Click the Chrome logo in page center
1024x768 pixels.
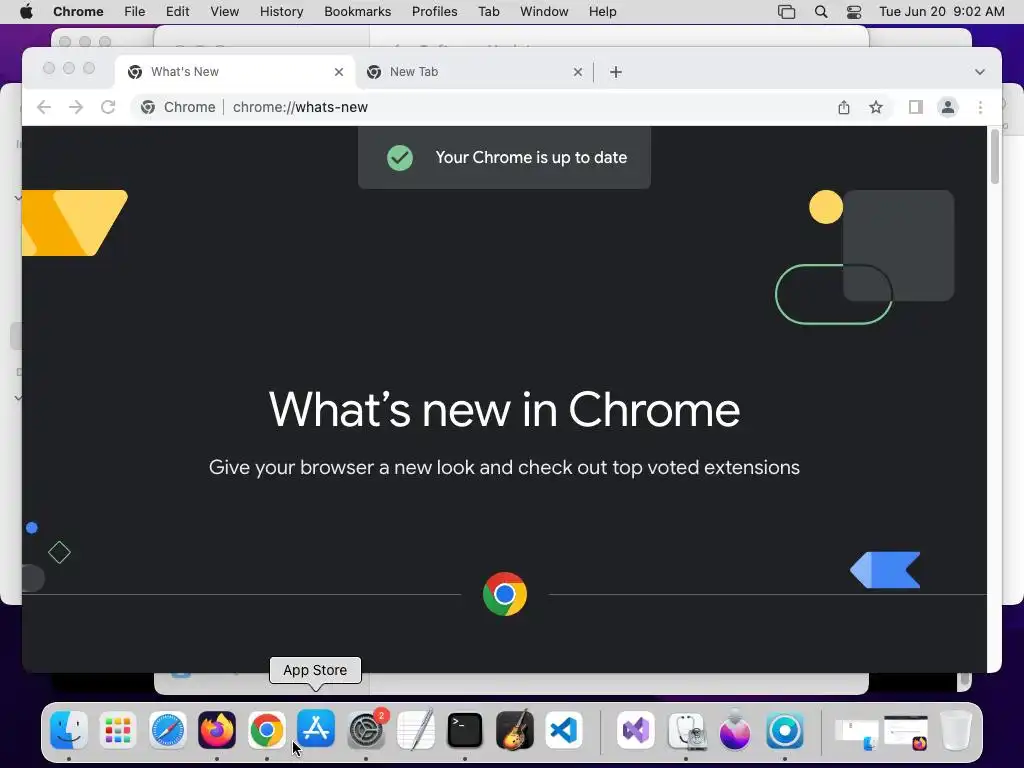click(505, 594)
